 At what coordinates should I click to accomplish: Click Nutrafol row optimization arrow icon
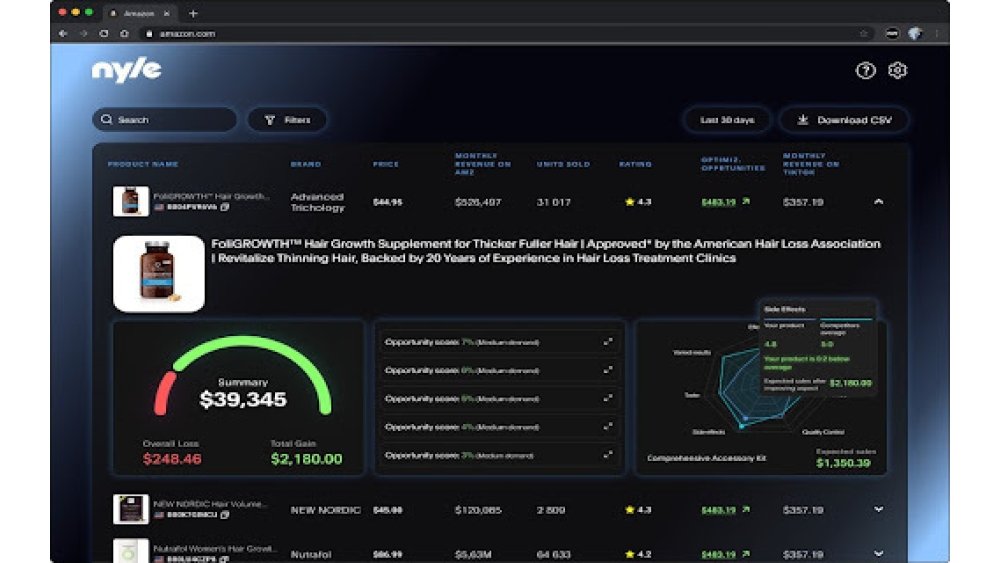click(746, 553)
